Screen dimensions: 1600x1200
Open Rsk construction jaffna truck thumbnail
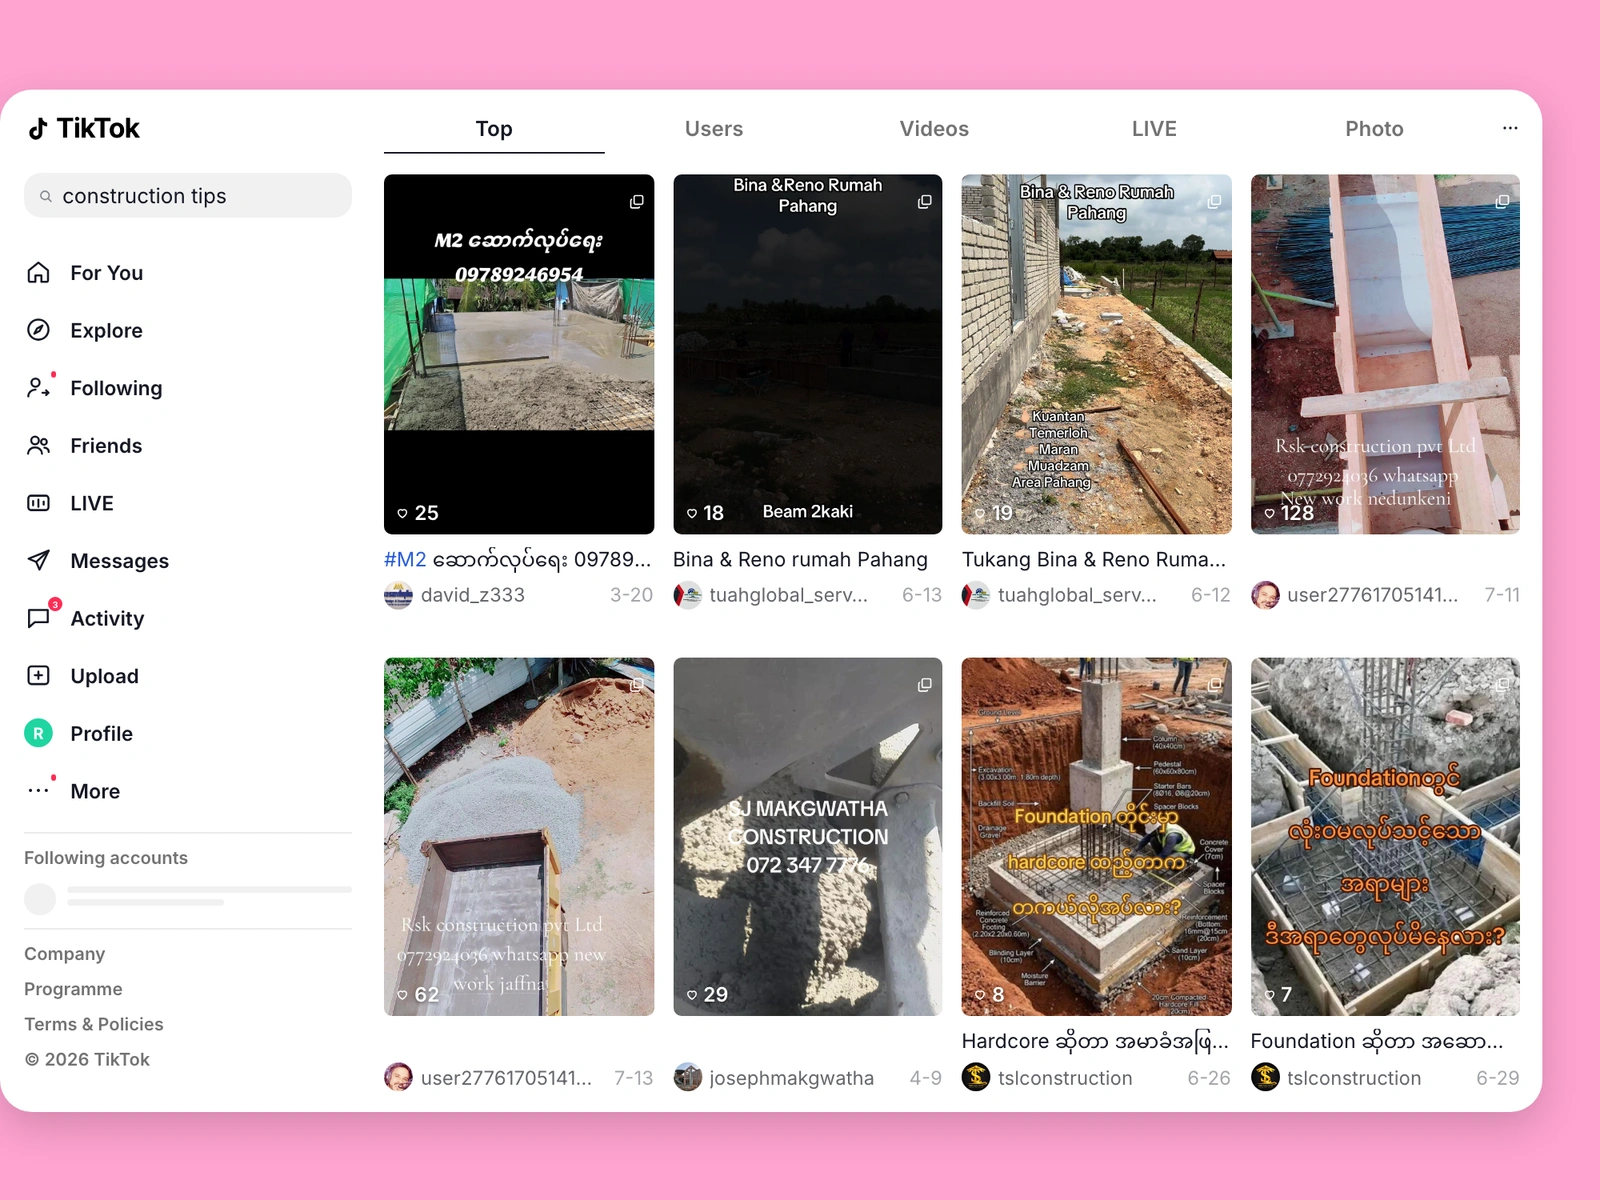click(x=519, y=836)
